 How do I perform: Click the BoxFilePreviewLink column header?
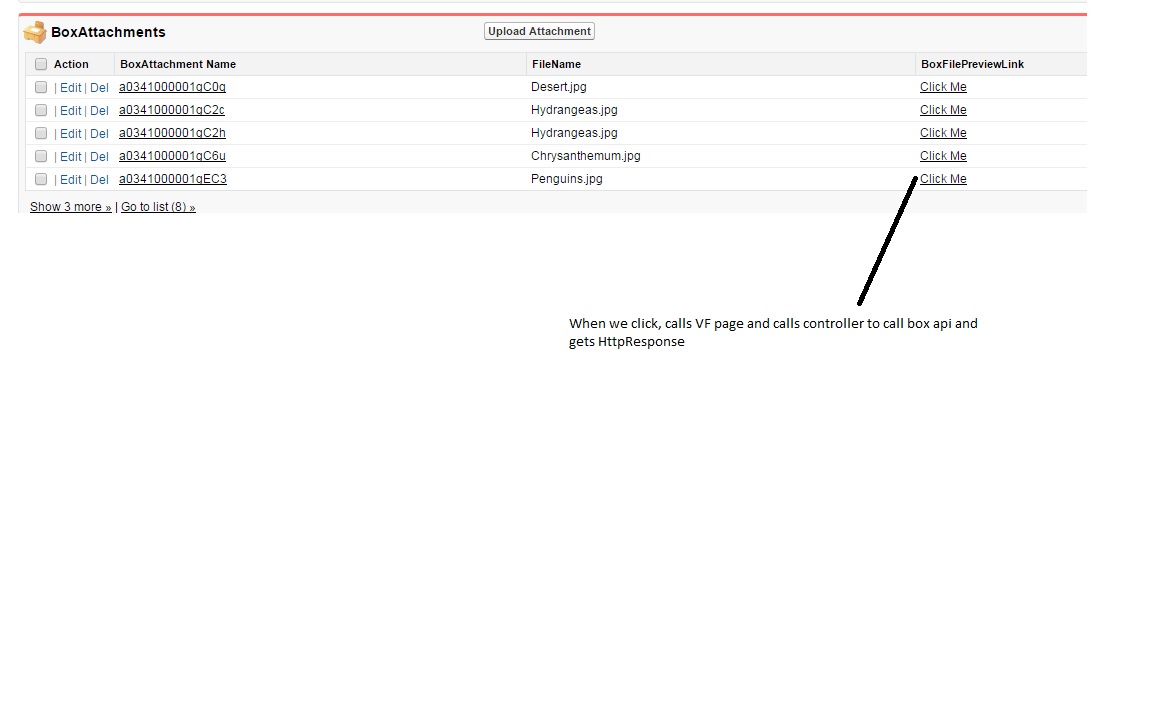coord(972,64)
